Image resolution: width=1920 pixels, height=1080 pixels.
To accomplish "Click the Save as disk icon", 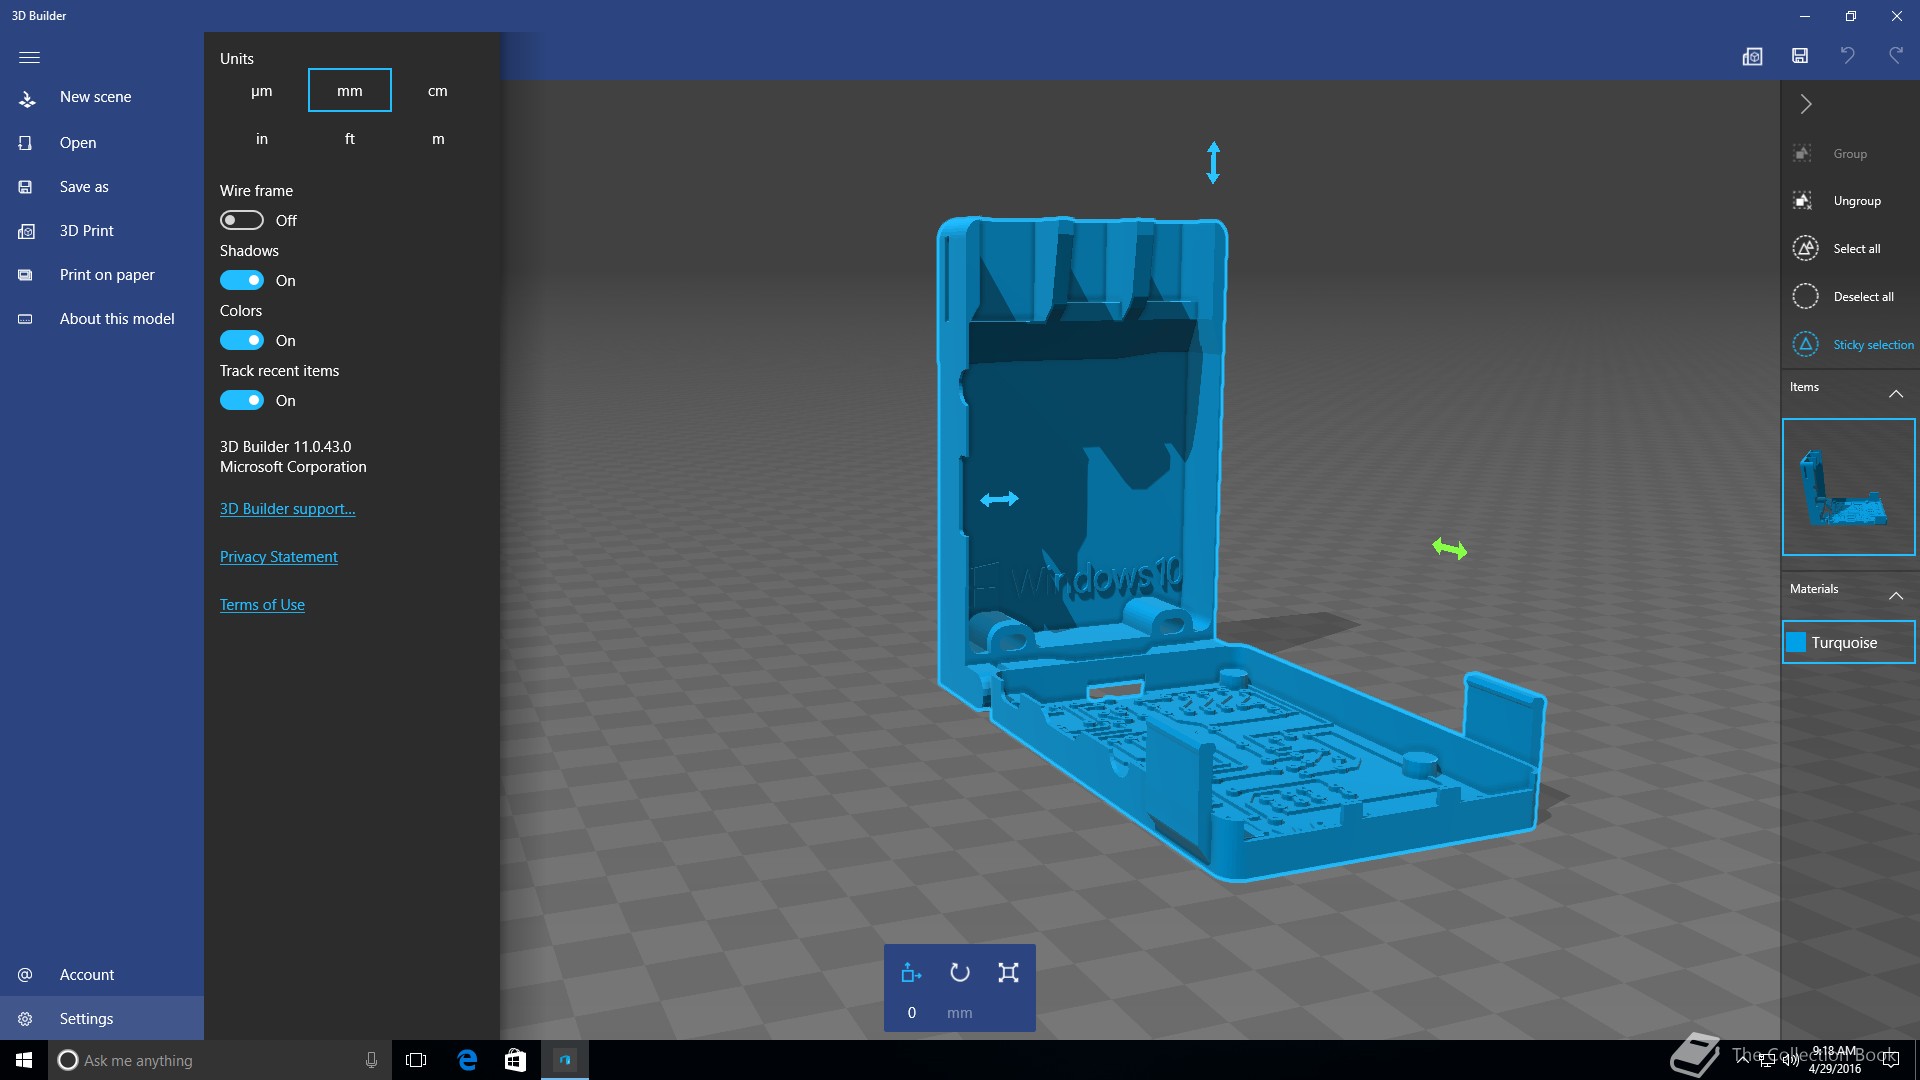I will [26, 187].
